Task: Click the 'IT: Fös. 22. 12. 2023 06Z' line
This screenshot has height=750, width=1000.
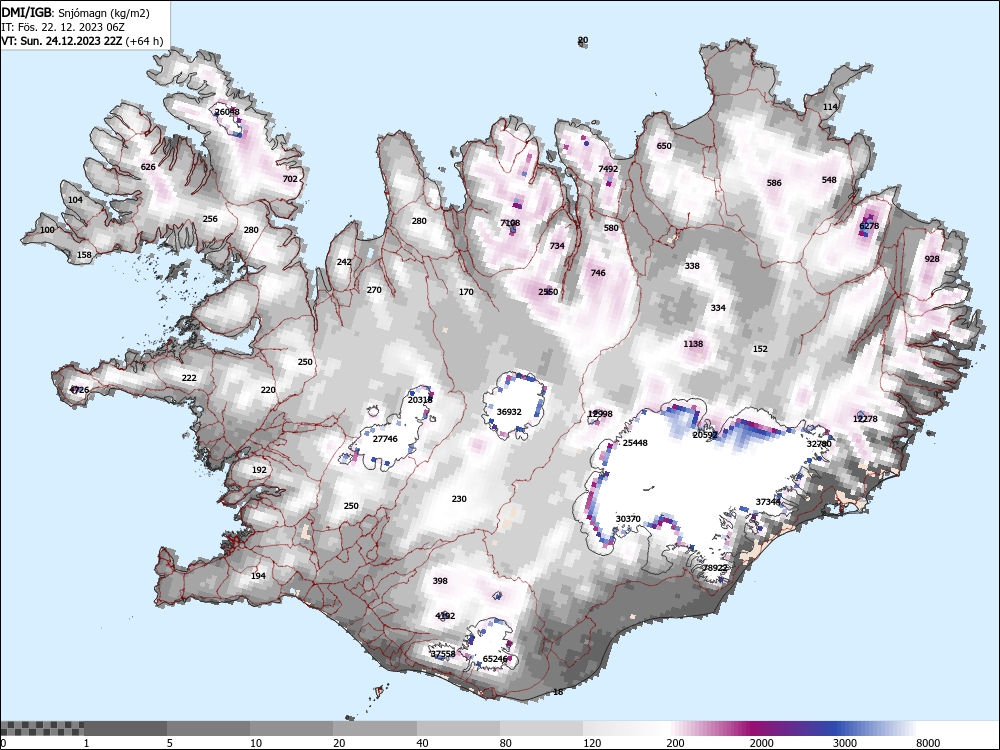Action: point(62,27)
